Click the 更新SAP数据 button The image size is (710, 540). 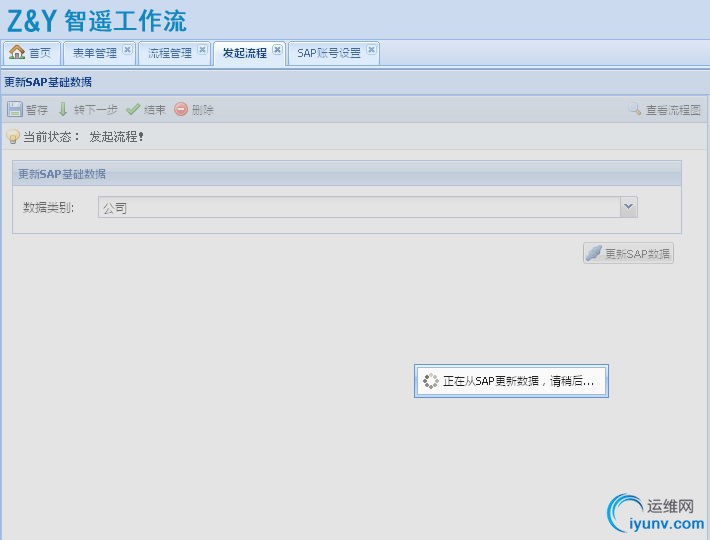coord(628,253)
